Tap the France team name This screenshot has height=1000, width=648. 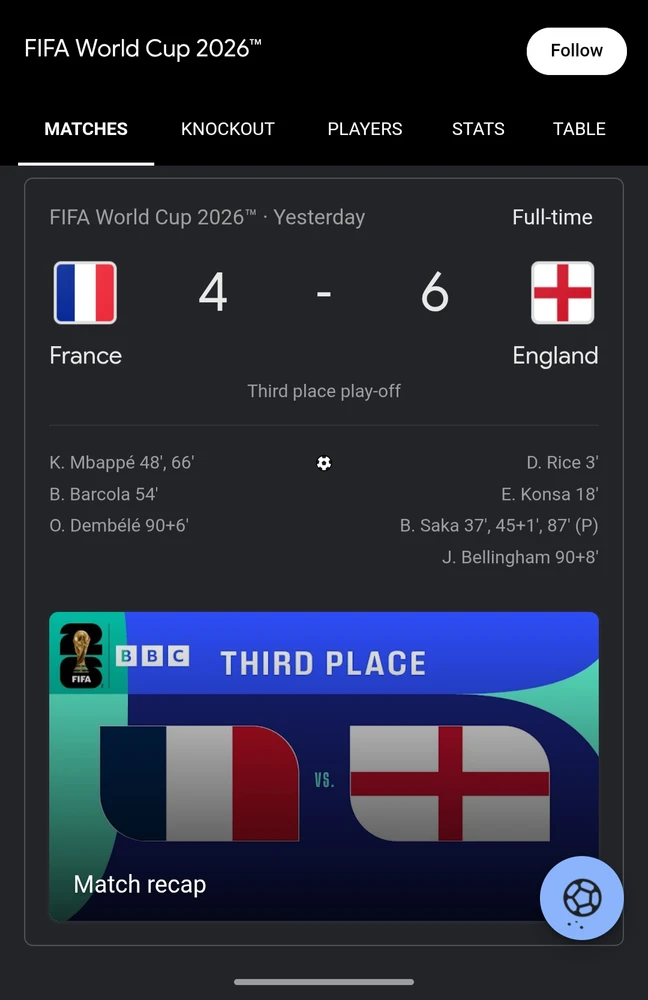(85, 356)
